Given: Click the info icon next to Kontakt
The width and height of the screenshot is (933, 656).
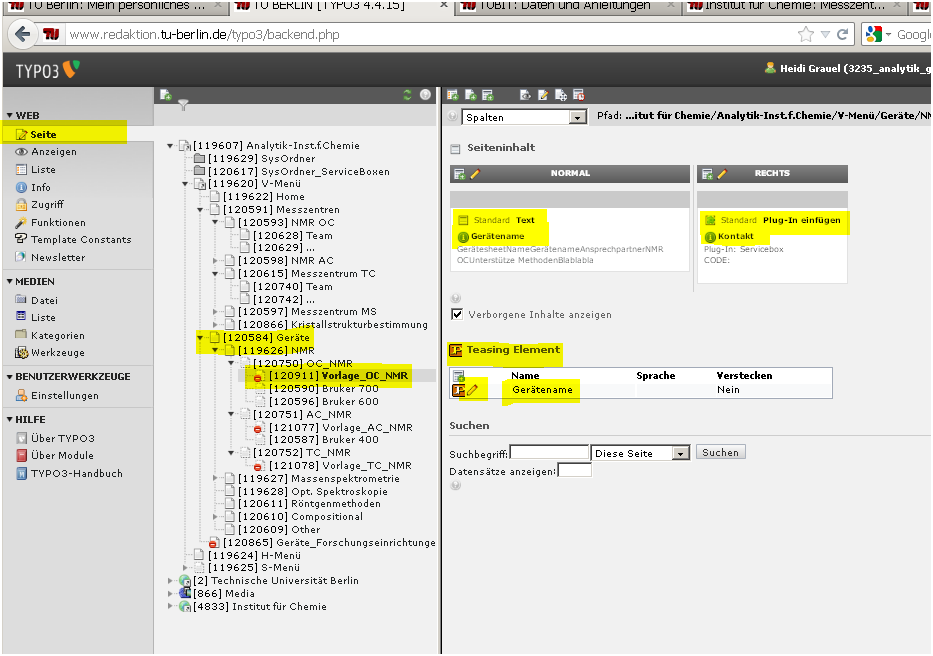Looking at the screenshot, I should tap(710, 236).
